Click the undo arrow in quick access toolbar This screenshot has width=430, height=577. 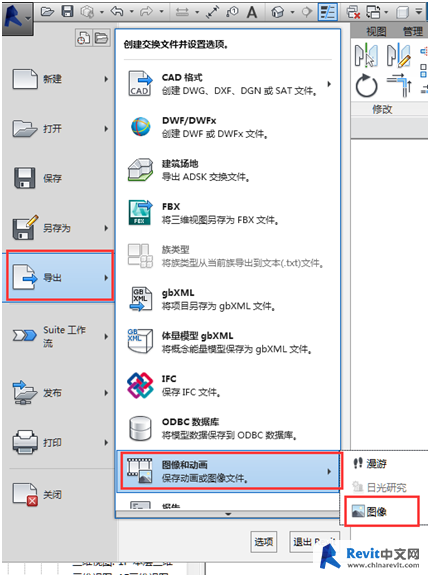[x=117, y=12]
